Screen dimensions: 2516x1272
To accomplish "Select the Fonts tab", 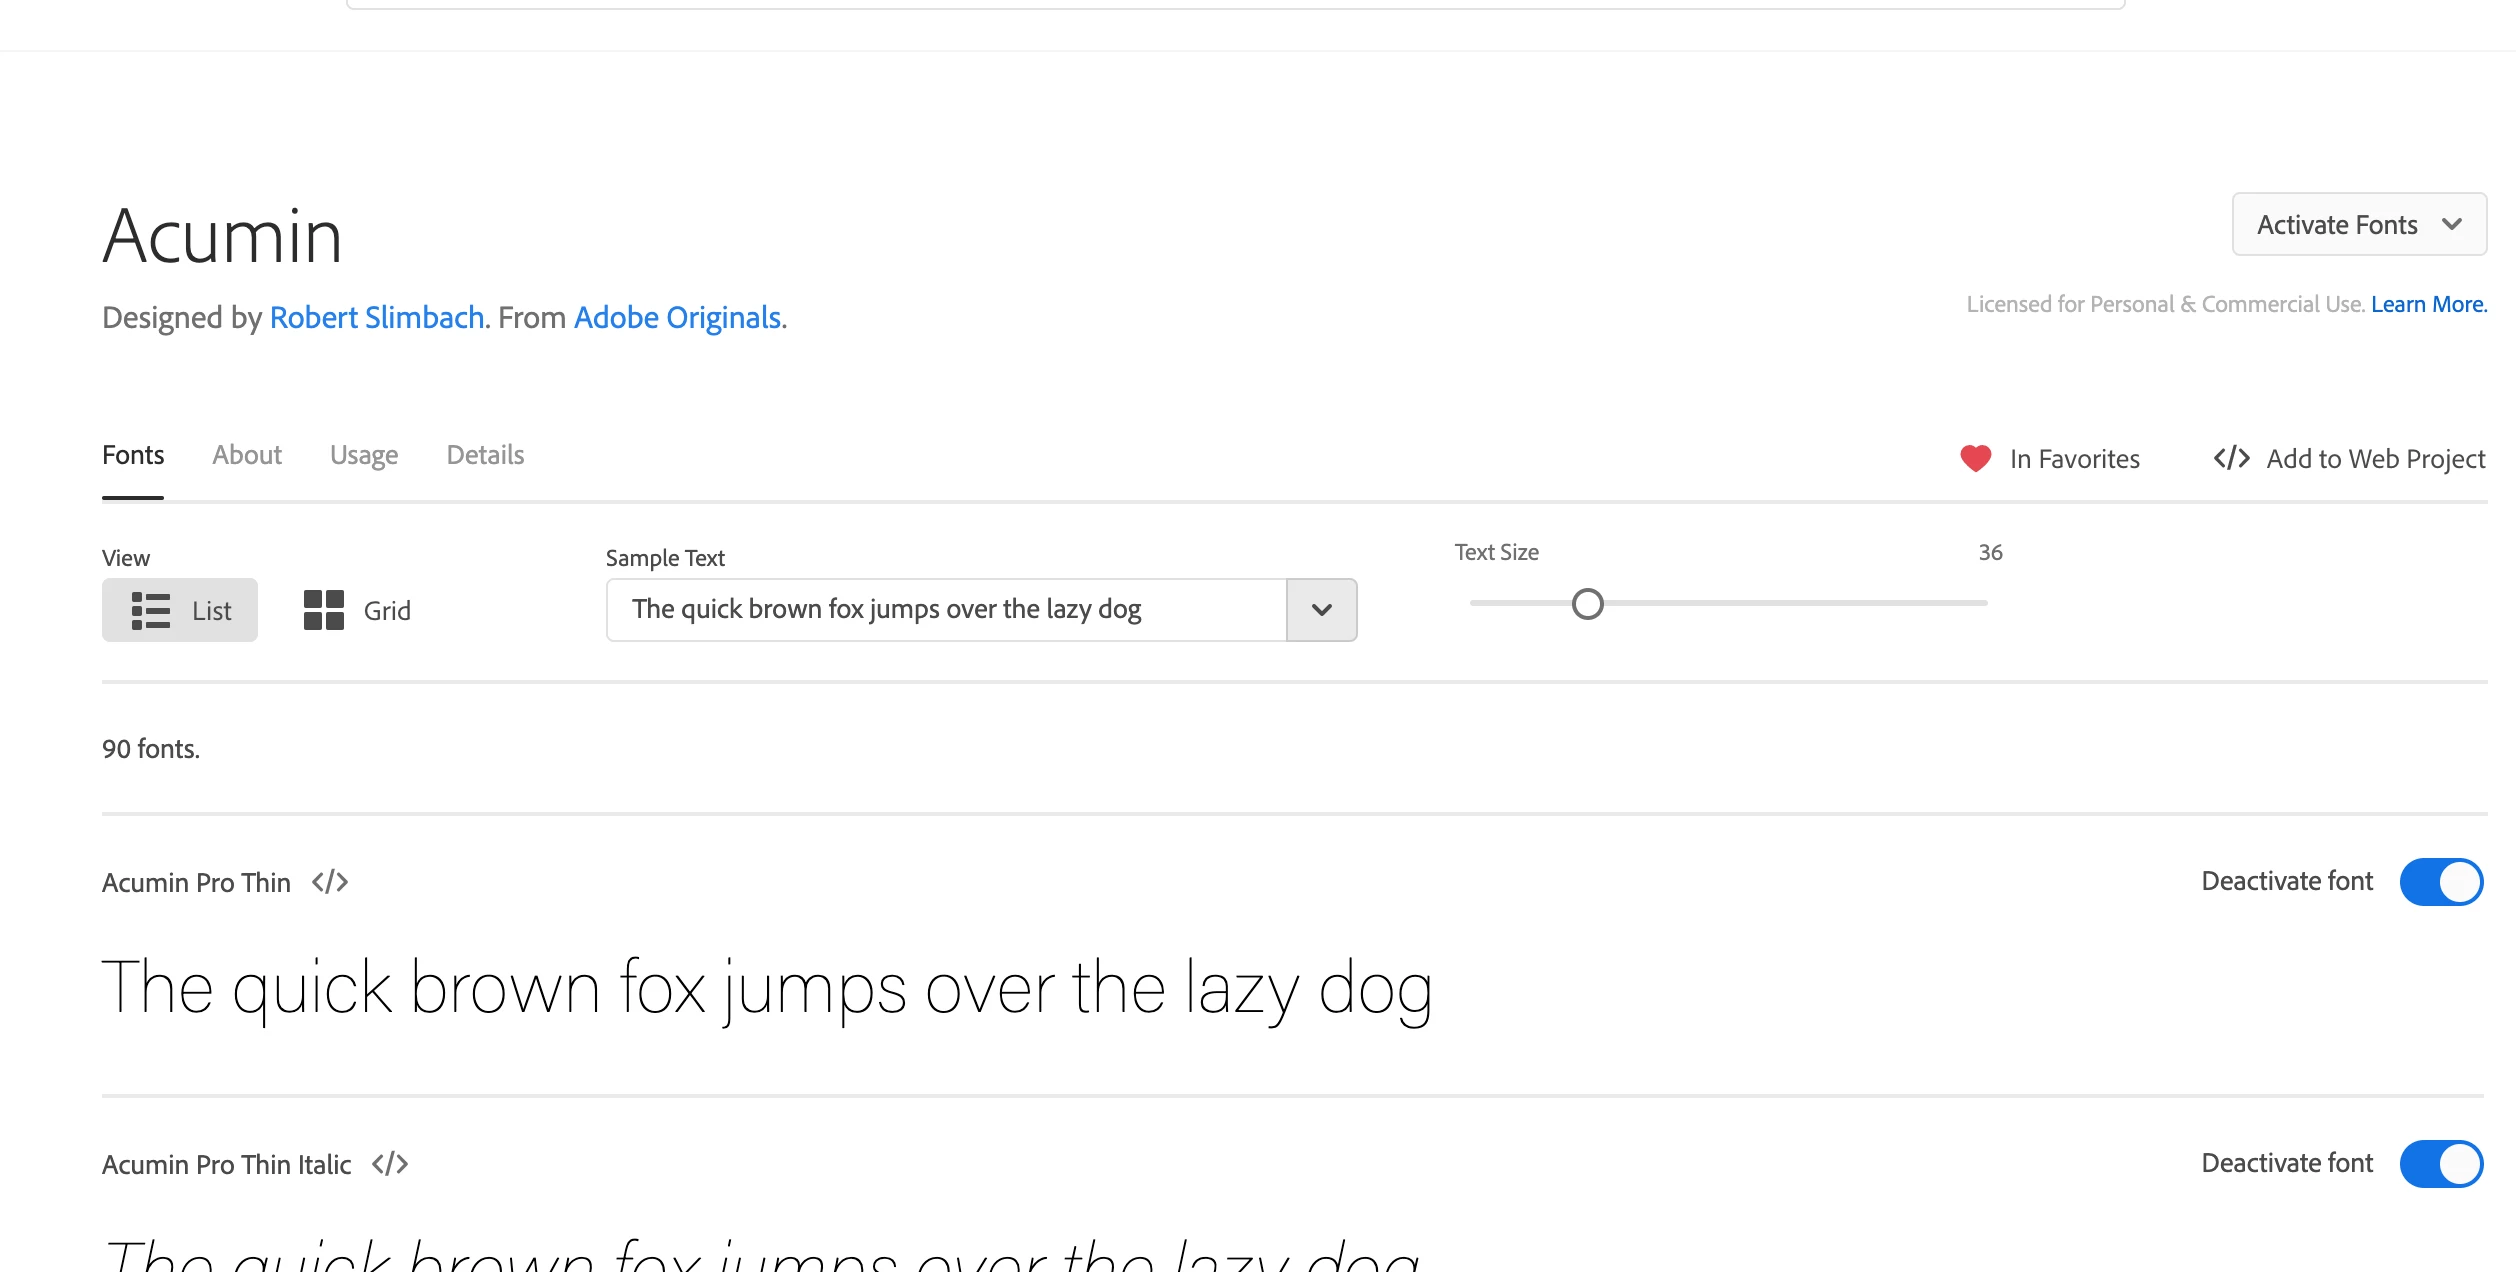I will 133,455.
